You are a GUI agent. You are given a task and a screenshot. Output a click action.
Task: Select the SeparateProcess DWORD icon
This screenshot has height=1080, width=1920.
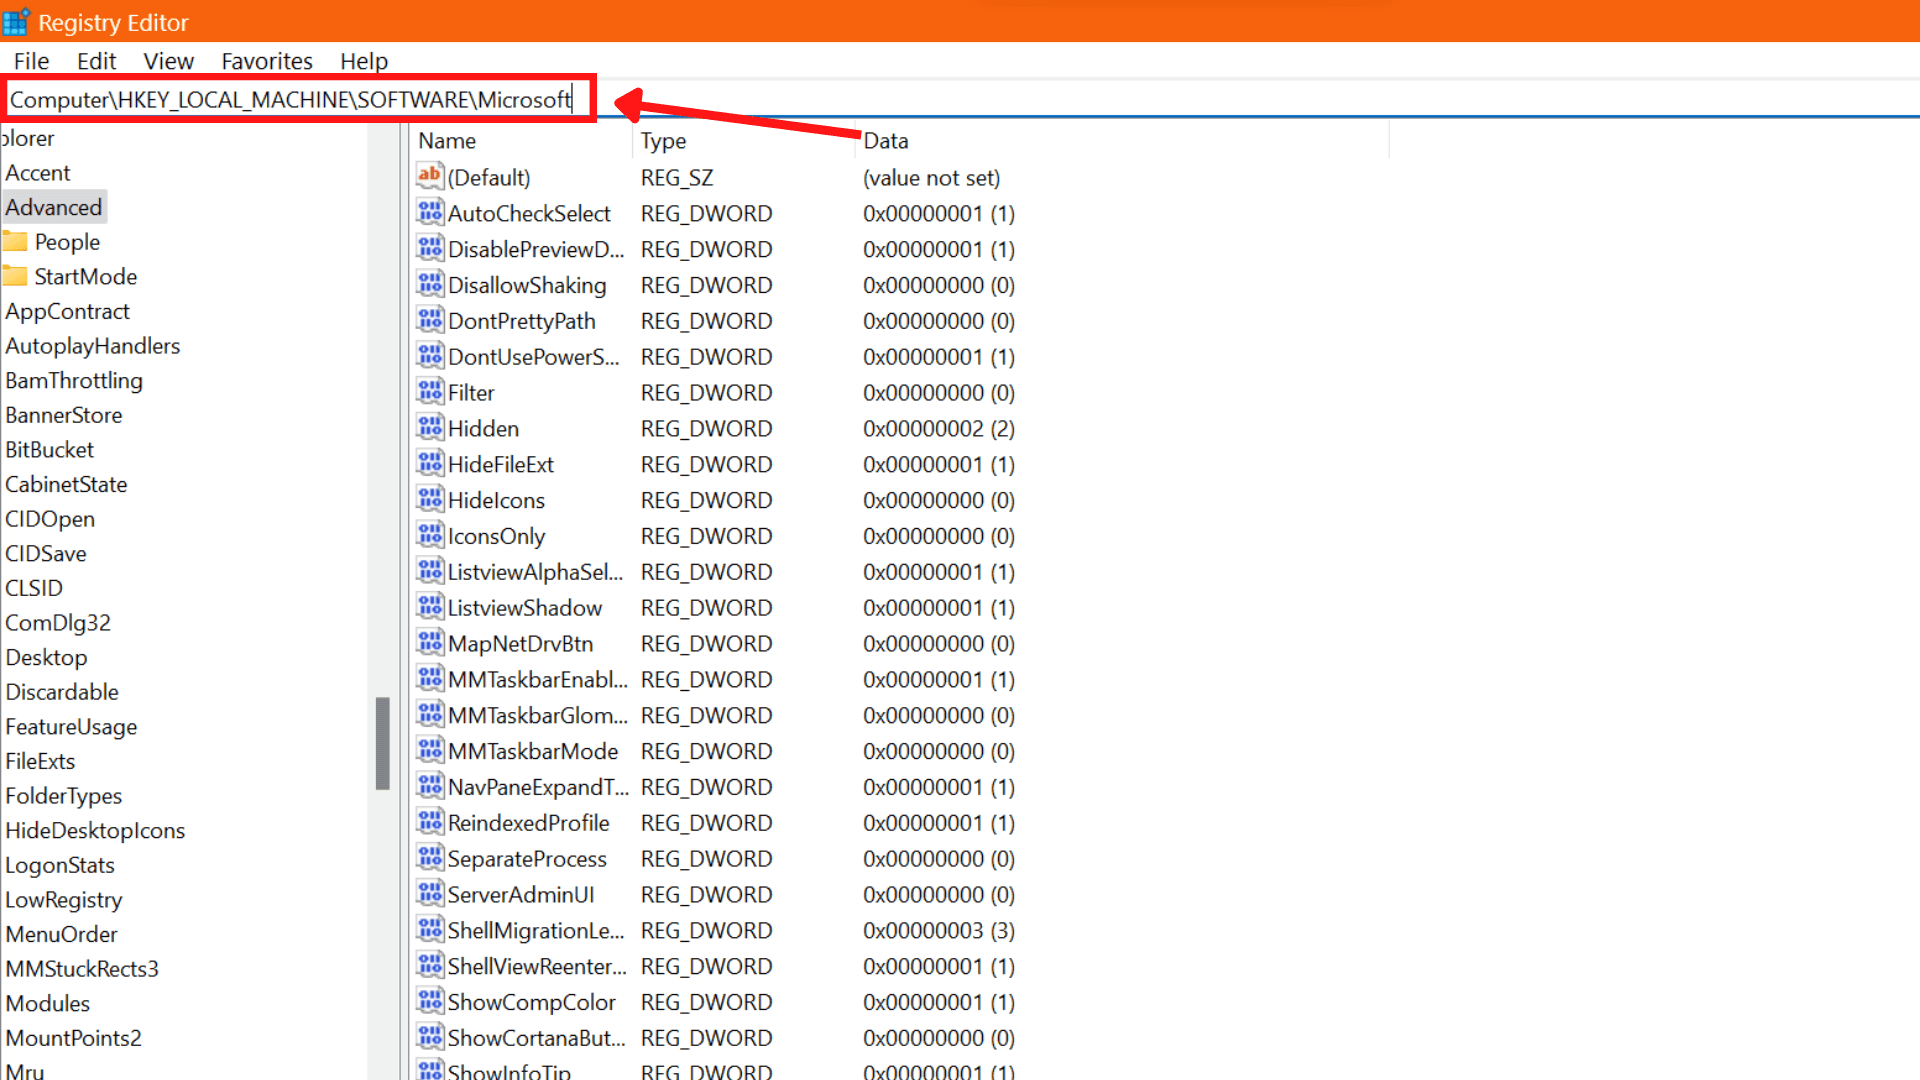(x=430, y=858)
